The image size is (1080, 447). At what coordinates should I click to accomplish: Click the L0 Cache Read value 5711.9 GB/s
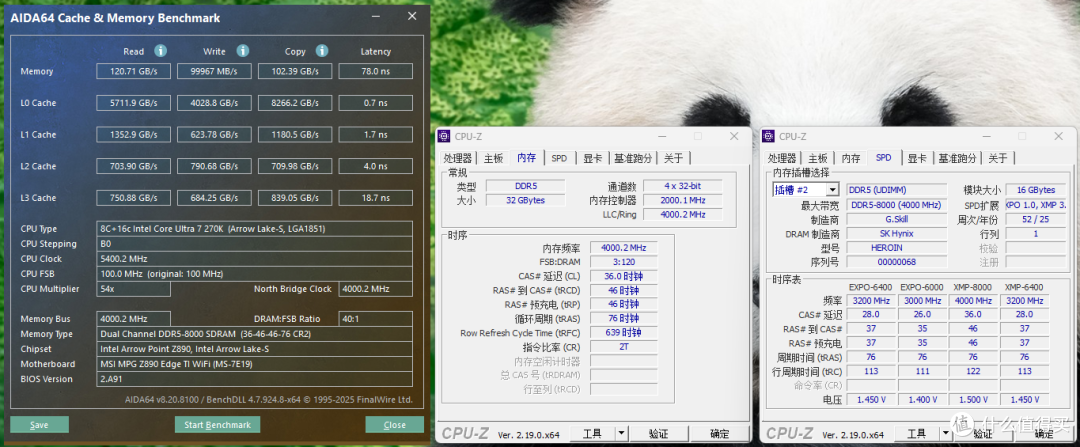pos(134,103)
